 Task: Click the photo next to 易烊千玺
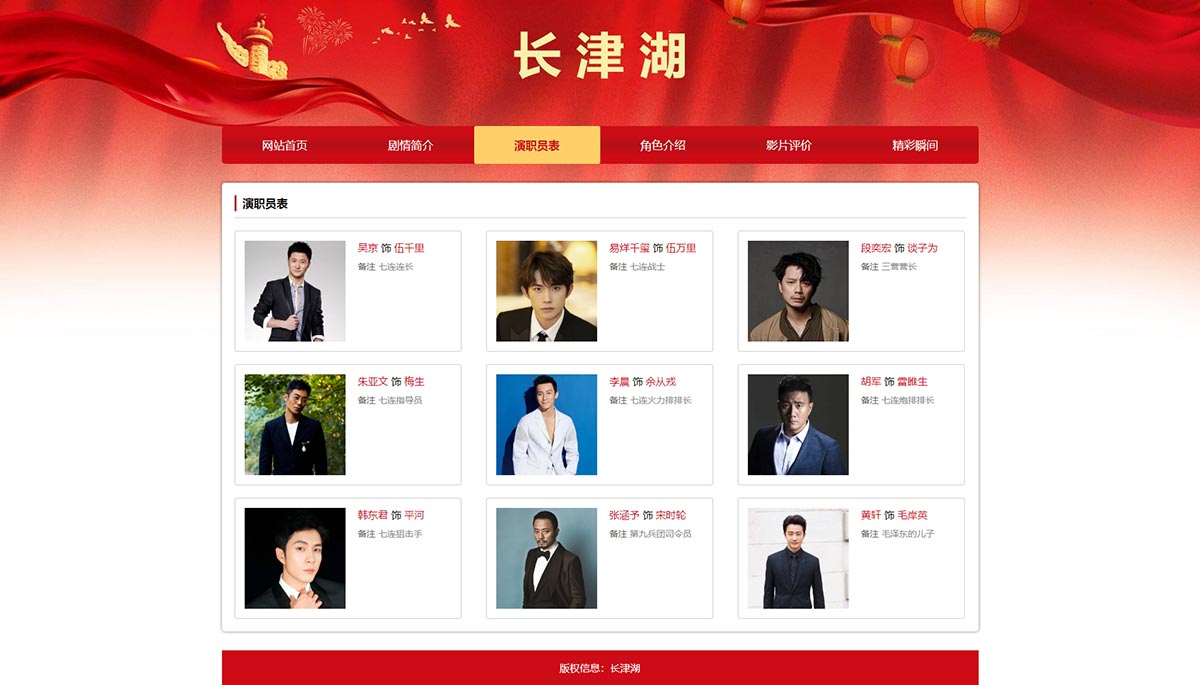click(x=547, y=291)
